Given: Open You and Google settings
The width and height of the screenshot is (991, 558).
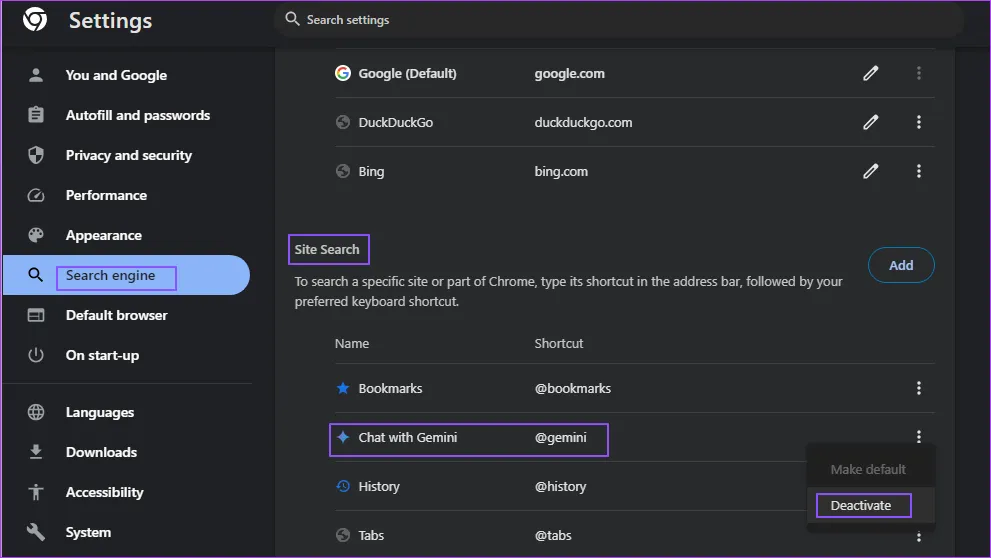Looking at the screenshot, I should (116, 75).
